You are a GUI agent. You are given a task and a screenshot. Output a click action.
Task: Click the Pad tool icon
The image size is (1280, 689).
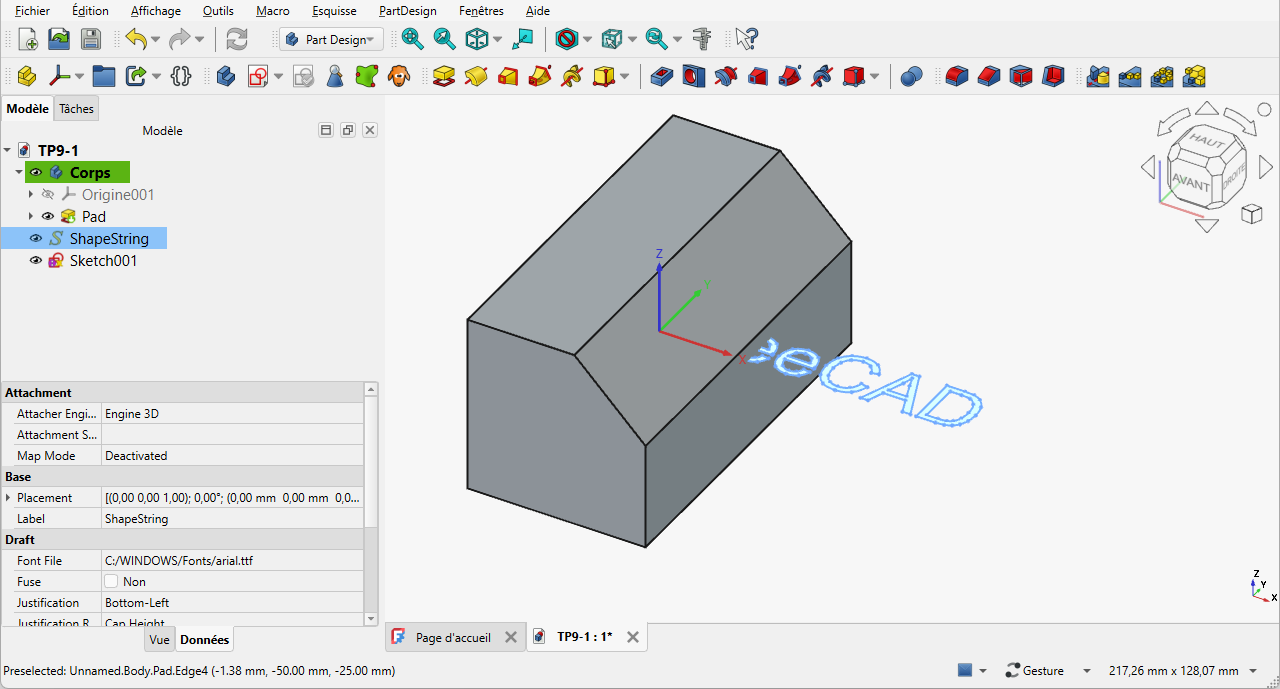coord(444,76)
